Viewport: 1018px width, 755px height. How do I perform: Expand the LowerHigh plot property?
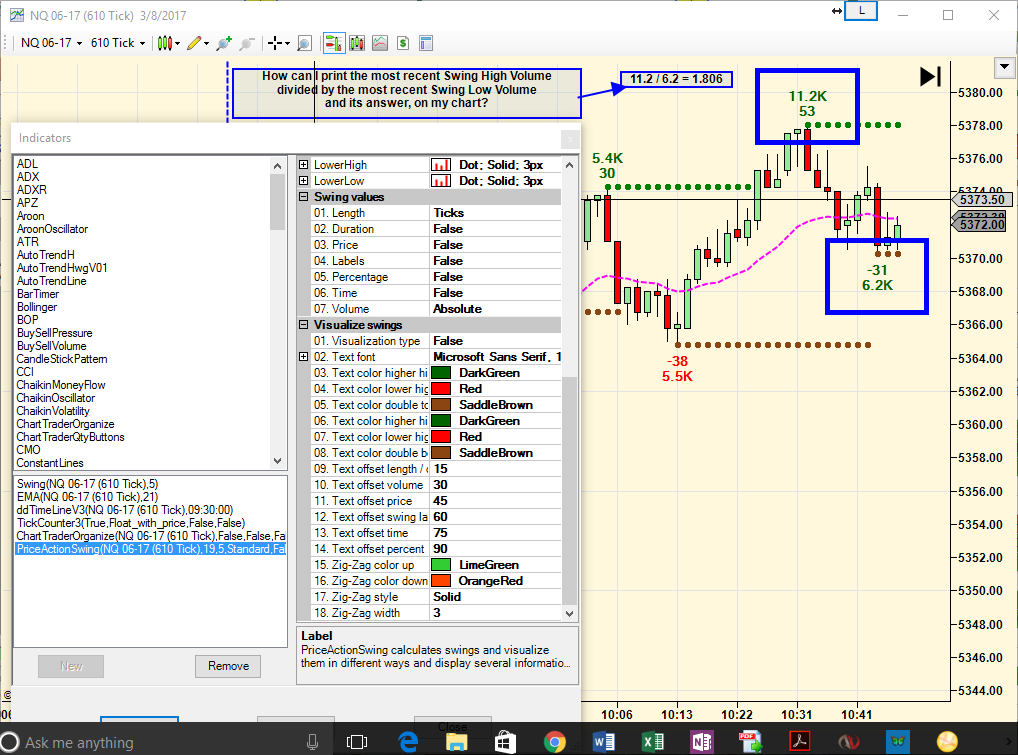[x=303, y=165]
